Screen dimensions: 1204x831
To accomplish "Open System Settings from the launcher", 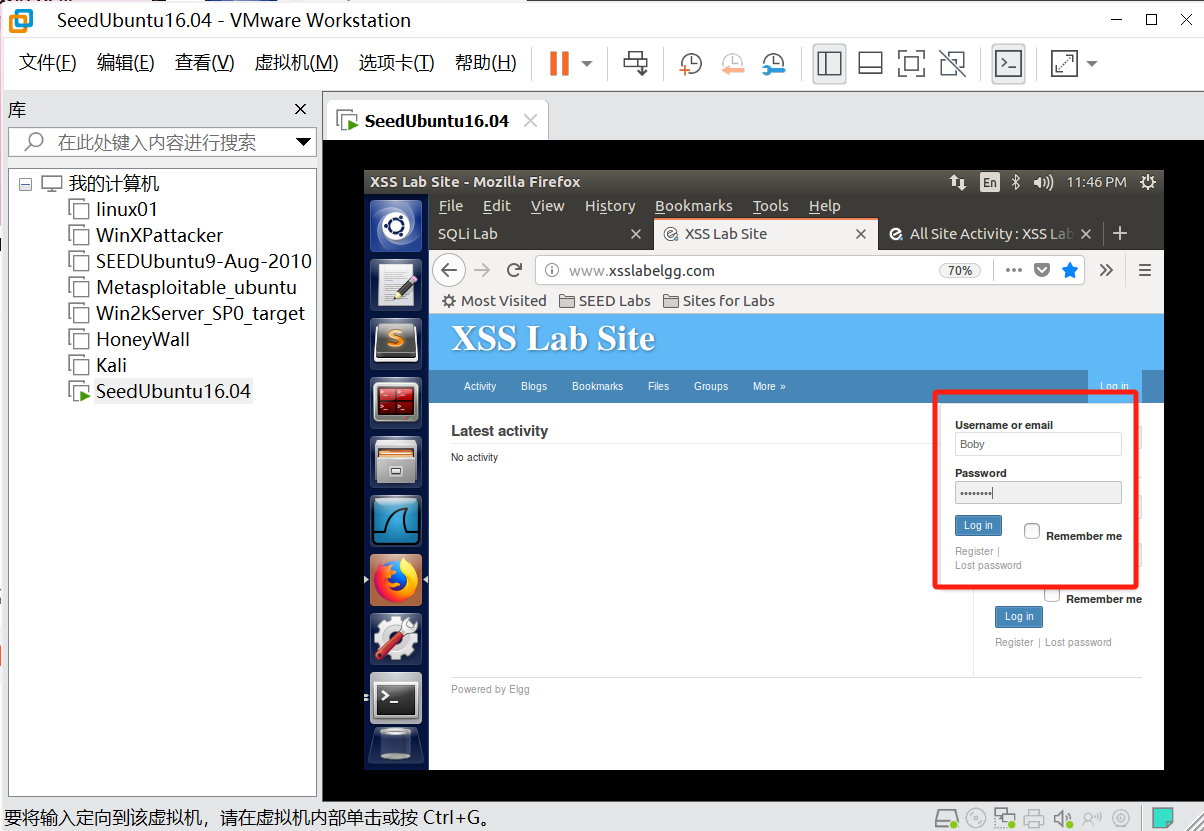I will click(396, 638).
